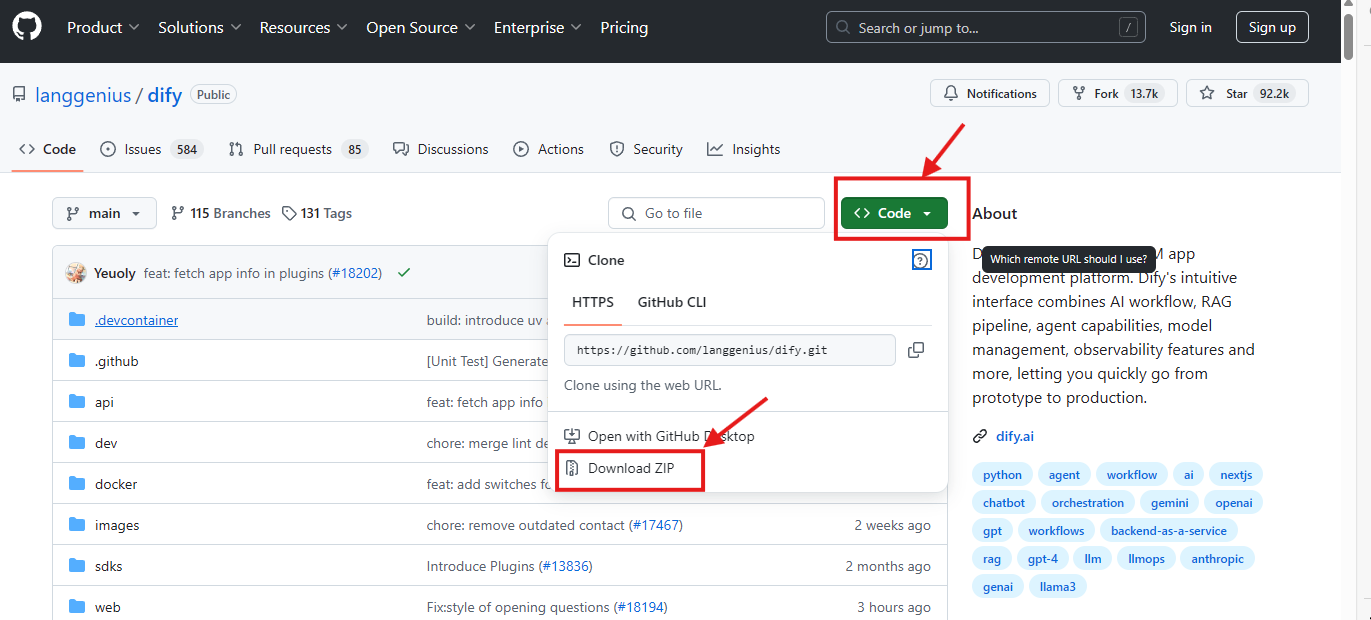
Task: Open the .github folder icon
Action: 77,361
